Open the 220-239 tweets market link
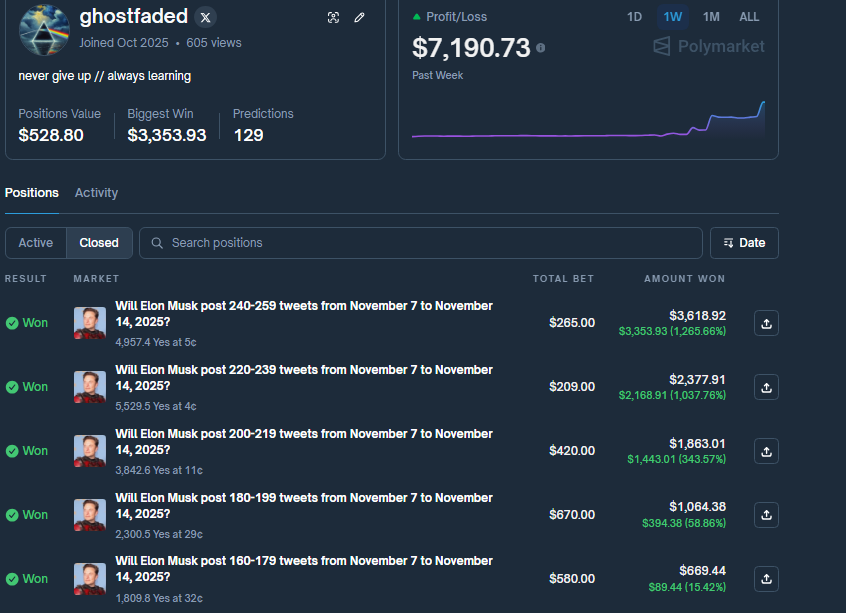Image resolution: width=846 pixels, height=613 pixels. click(304, 378)
